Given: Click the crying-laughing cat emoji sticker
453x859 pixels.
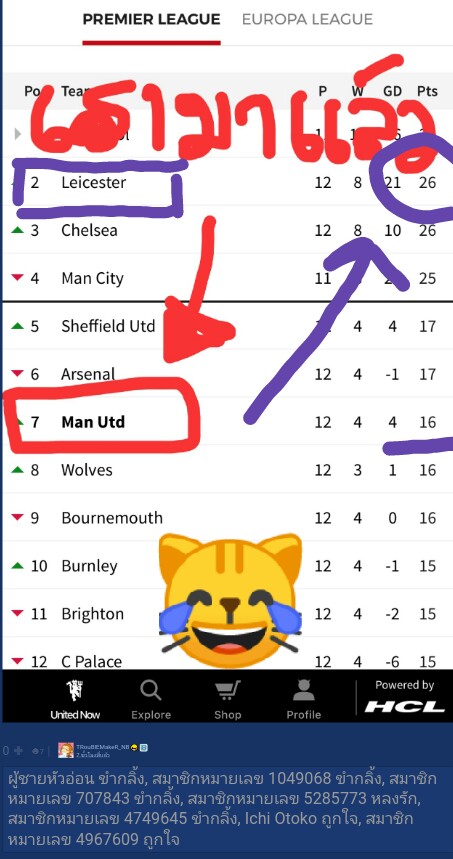Looking at the screenshot, I should 230,599.
